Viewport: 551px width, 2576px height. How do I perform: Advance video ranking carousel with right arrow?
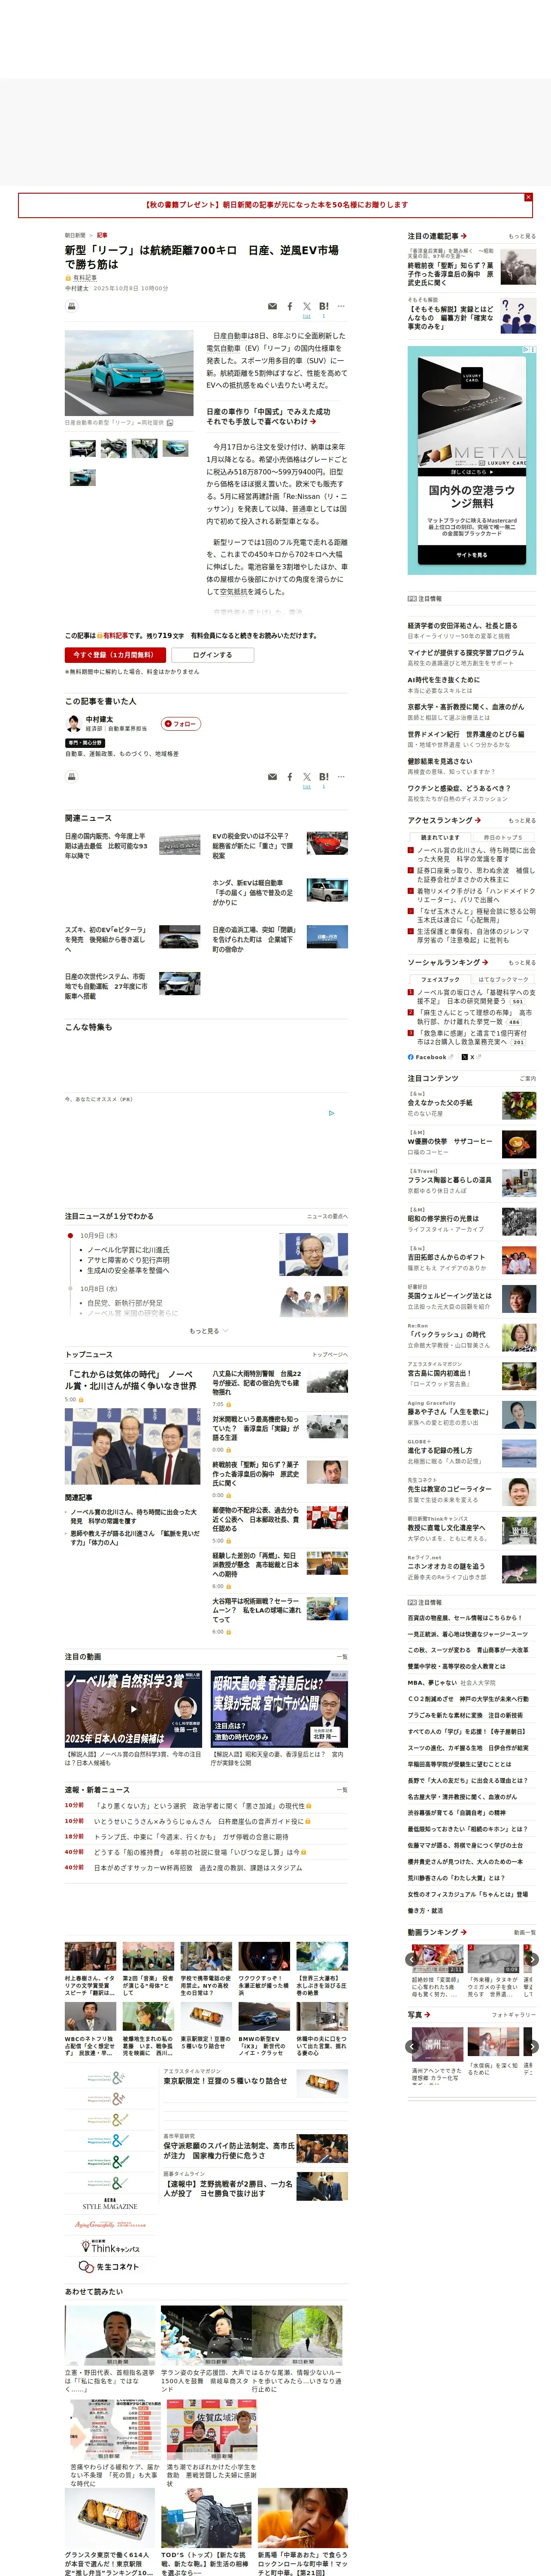click(532, 1959)
